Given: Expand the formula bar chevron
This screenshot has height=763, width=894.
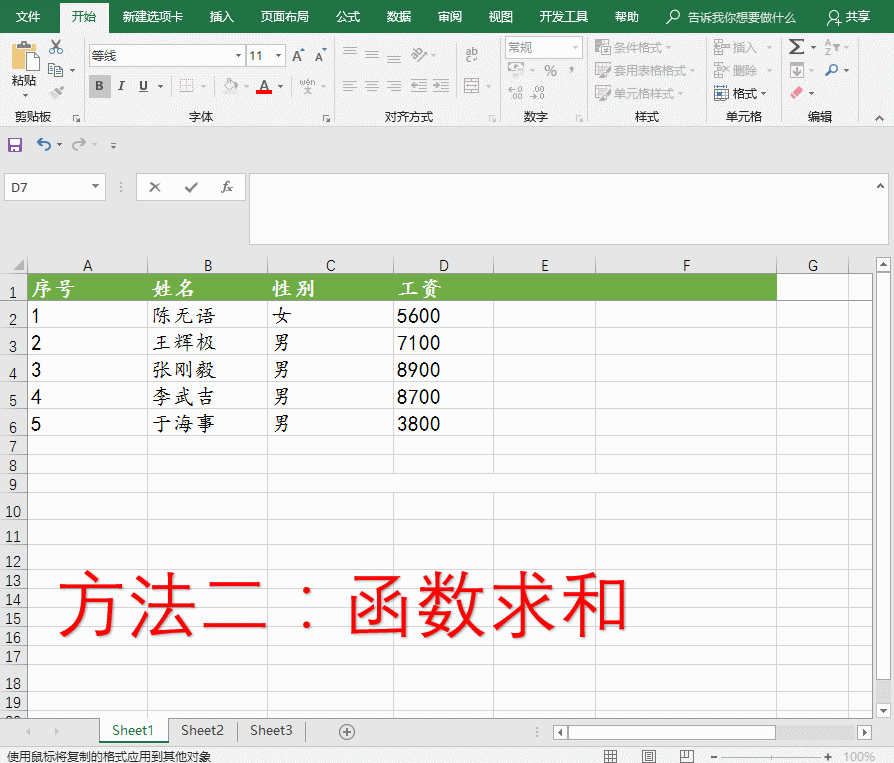Looking at the screenshot, I should pos(880,186).
